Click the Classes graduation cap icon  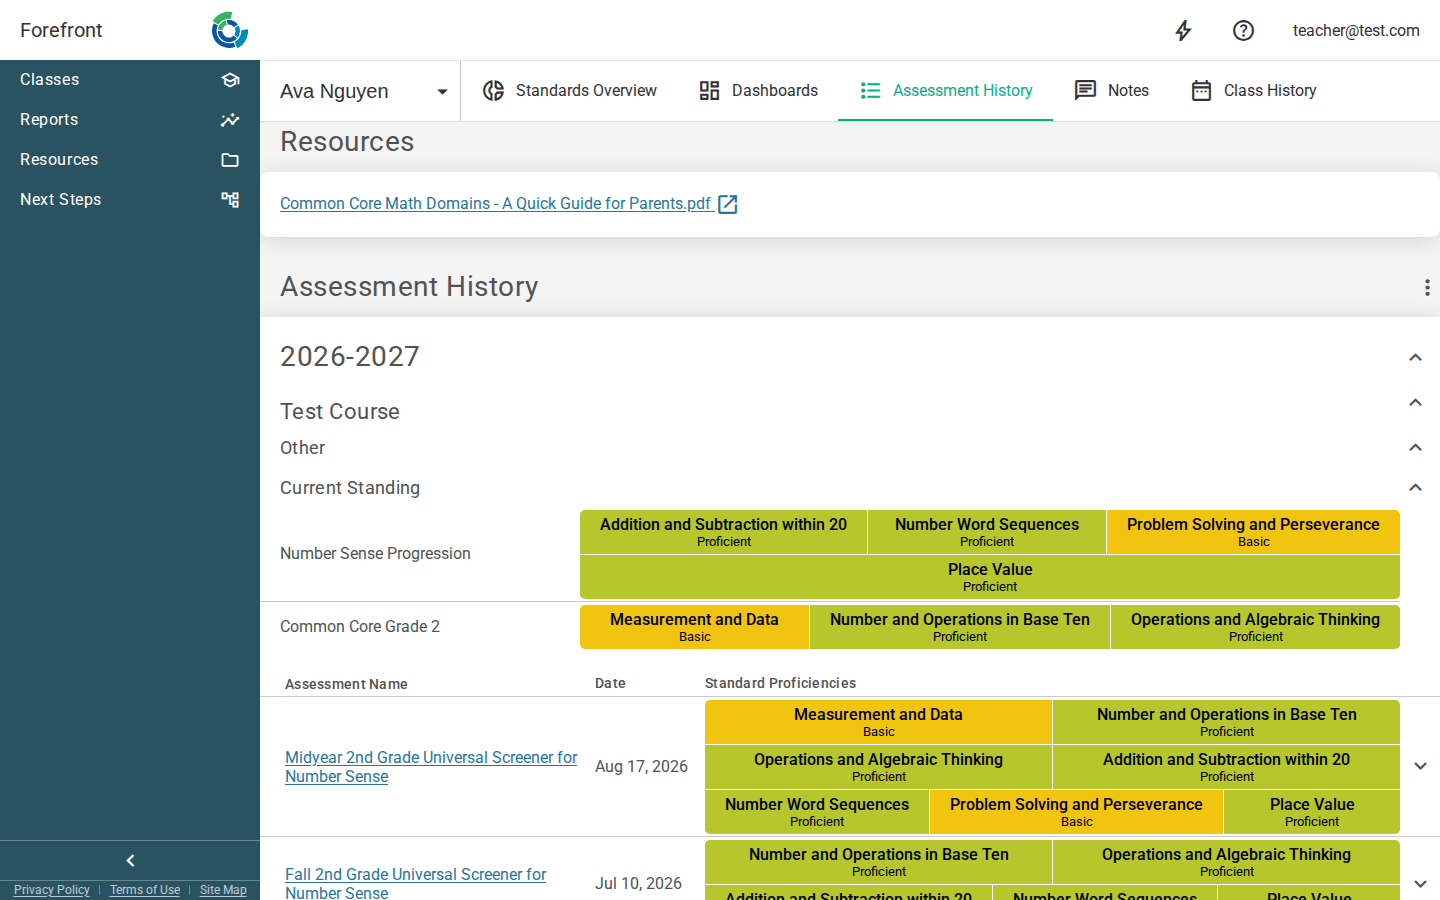pos(230,80)
